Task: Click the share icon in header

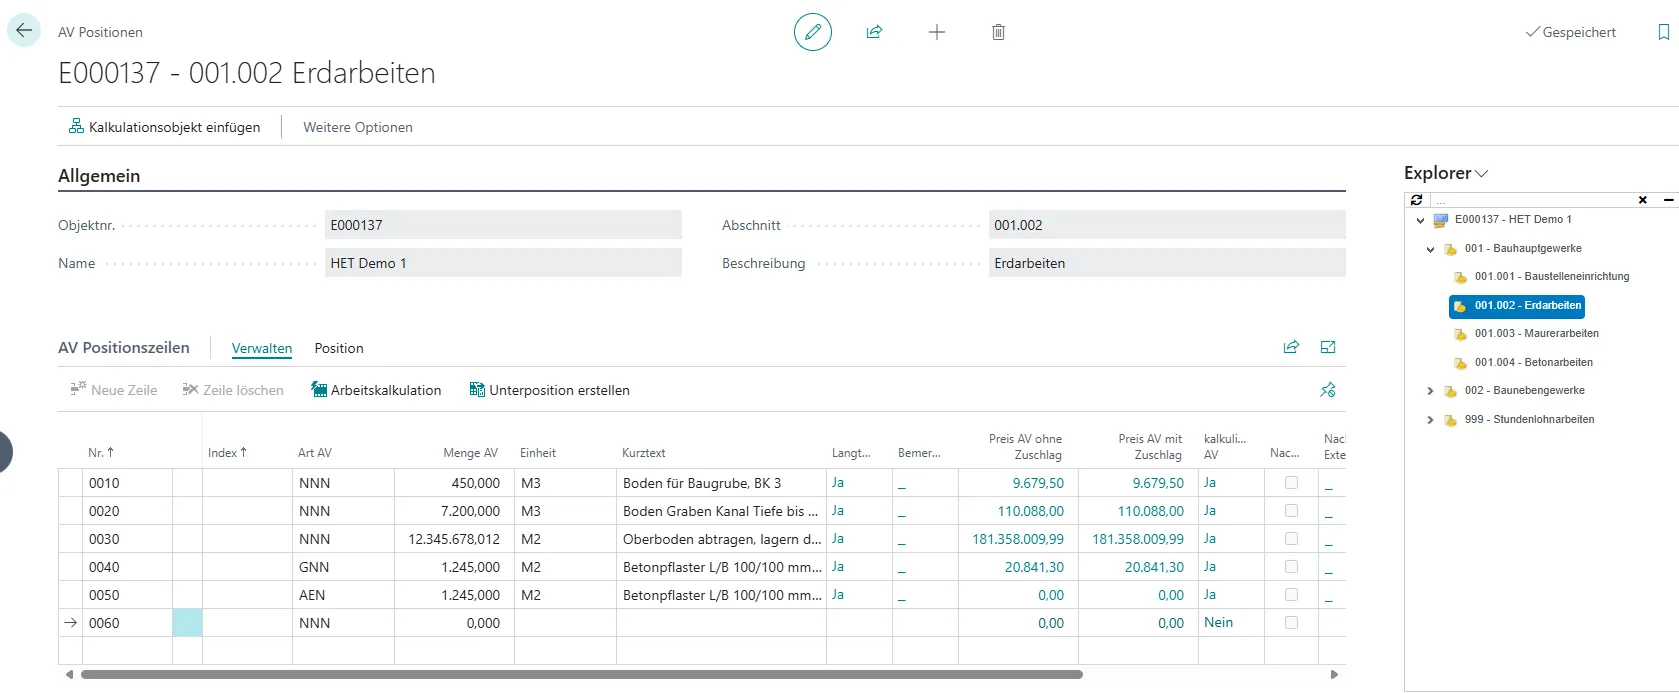Action: (x=874, y=32)
